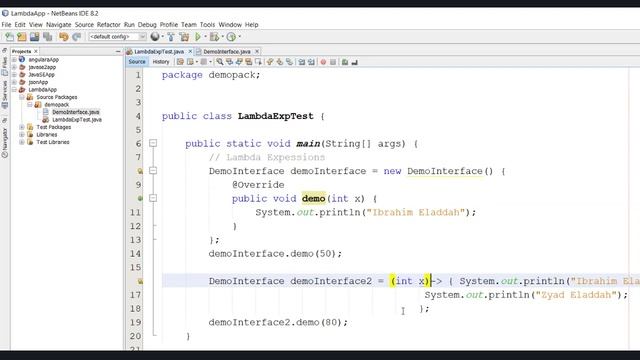Close the Projects panel tab

36,51
